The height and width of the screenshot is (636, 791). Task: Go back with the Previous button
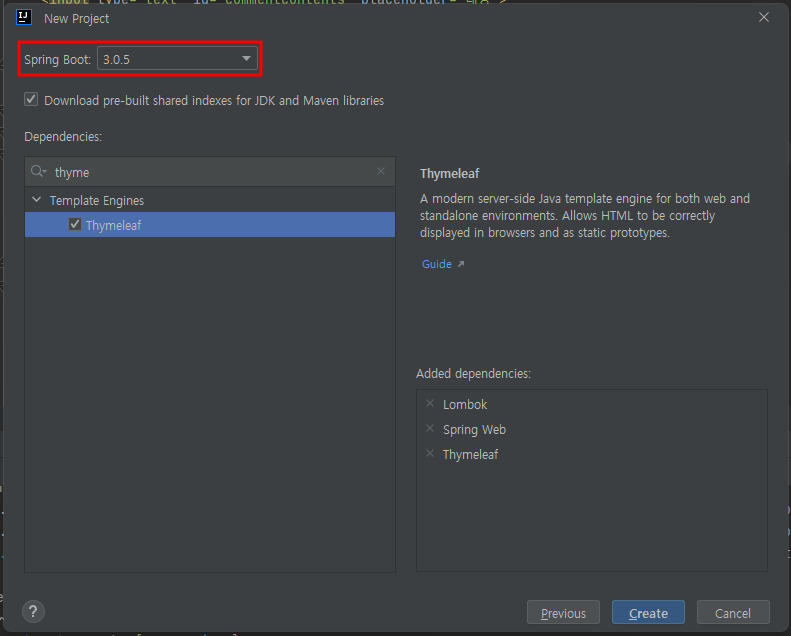563,613
